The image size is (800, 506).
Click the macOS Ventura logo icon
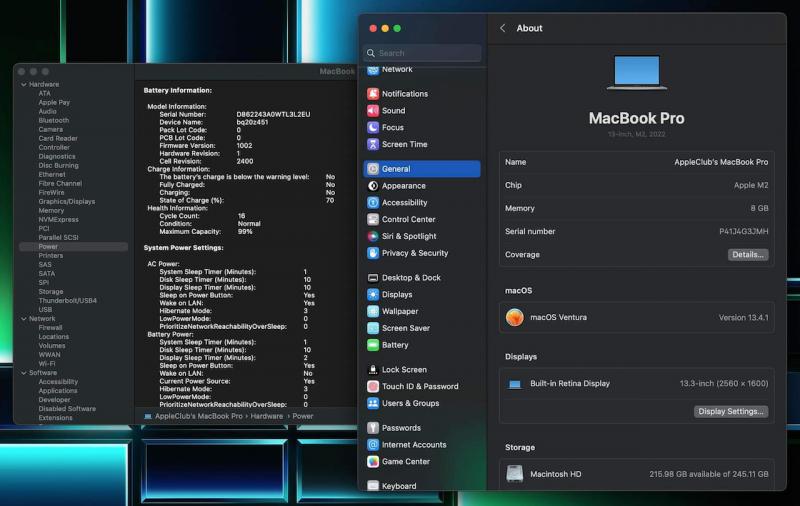514,317
